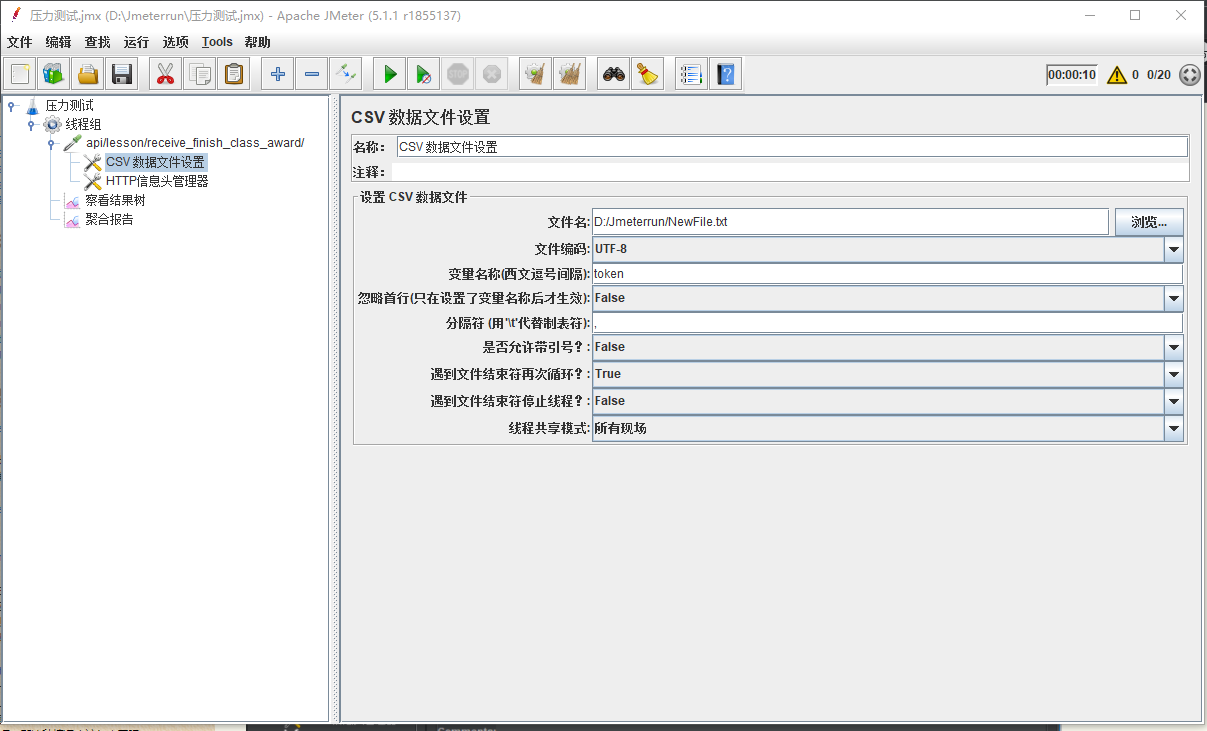Viewport: 1207px width, 731px height.
Task: Select 压力测试 in the tree
Action: 69,105
